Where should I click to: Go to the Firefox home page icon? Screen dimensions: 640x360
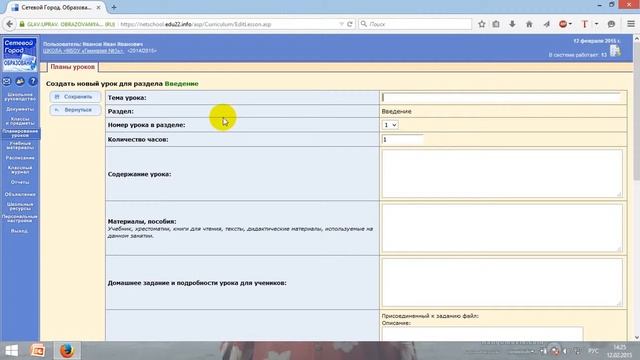pyautogui.click(x=529, y=24)
